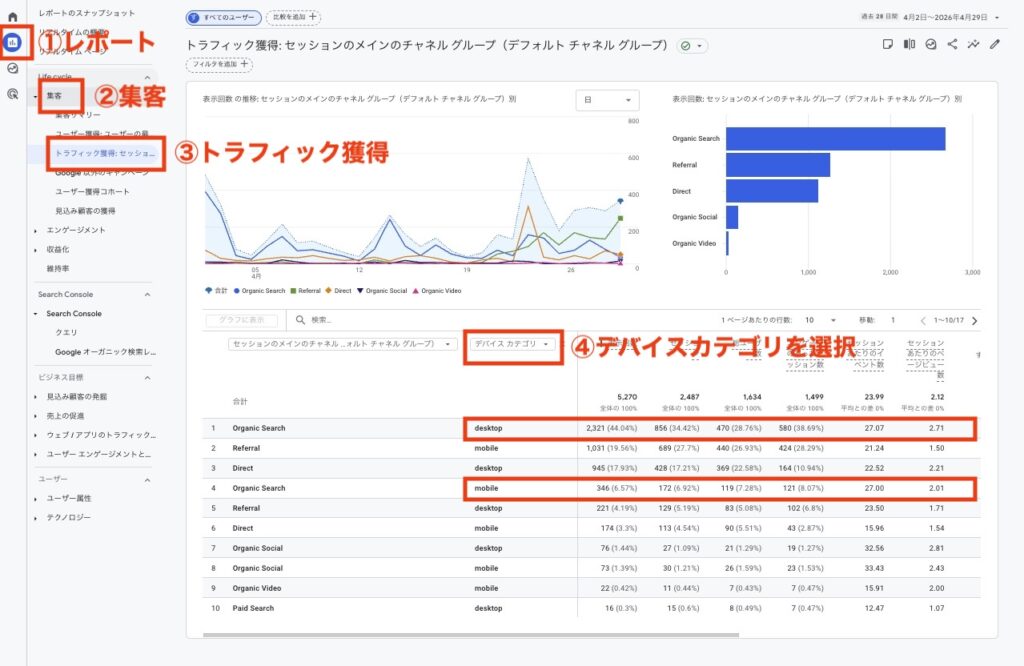Open the デバイス カテゴリ secondary dimension dropdown
Screen dimensions: 1024x666
512,344
